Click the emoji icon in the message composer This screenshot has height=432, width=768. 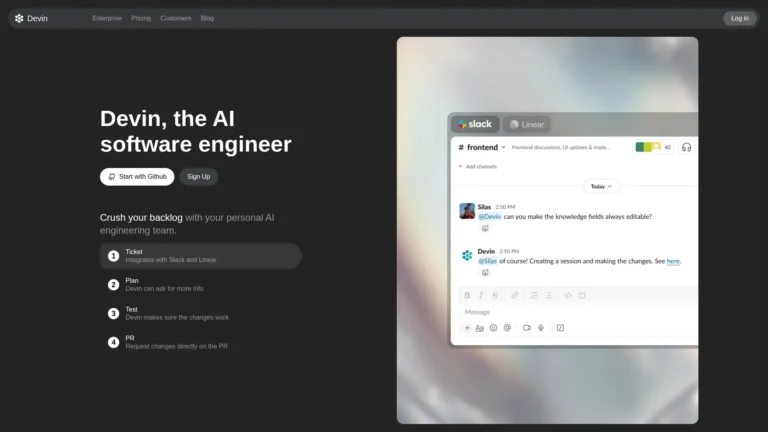pyautogui.click(x=493, y=328)
